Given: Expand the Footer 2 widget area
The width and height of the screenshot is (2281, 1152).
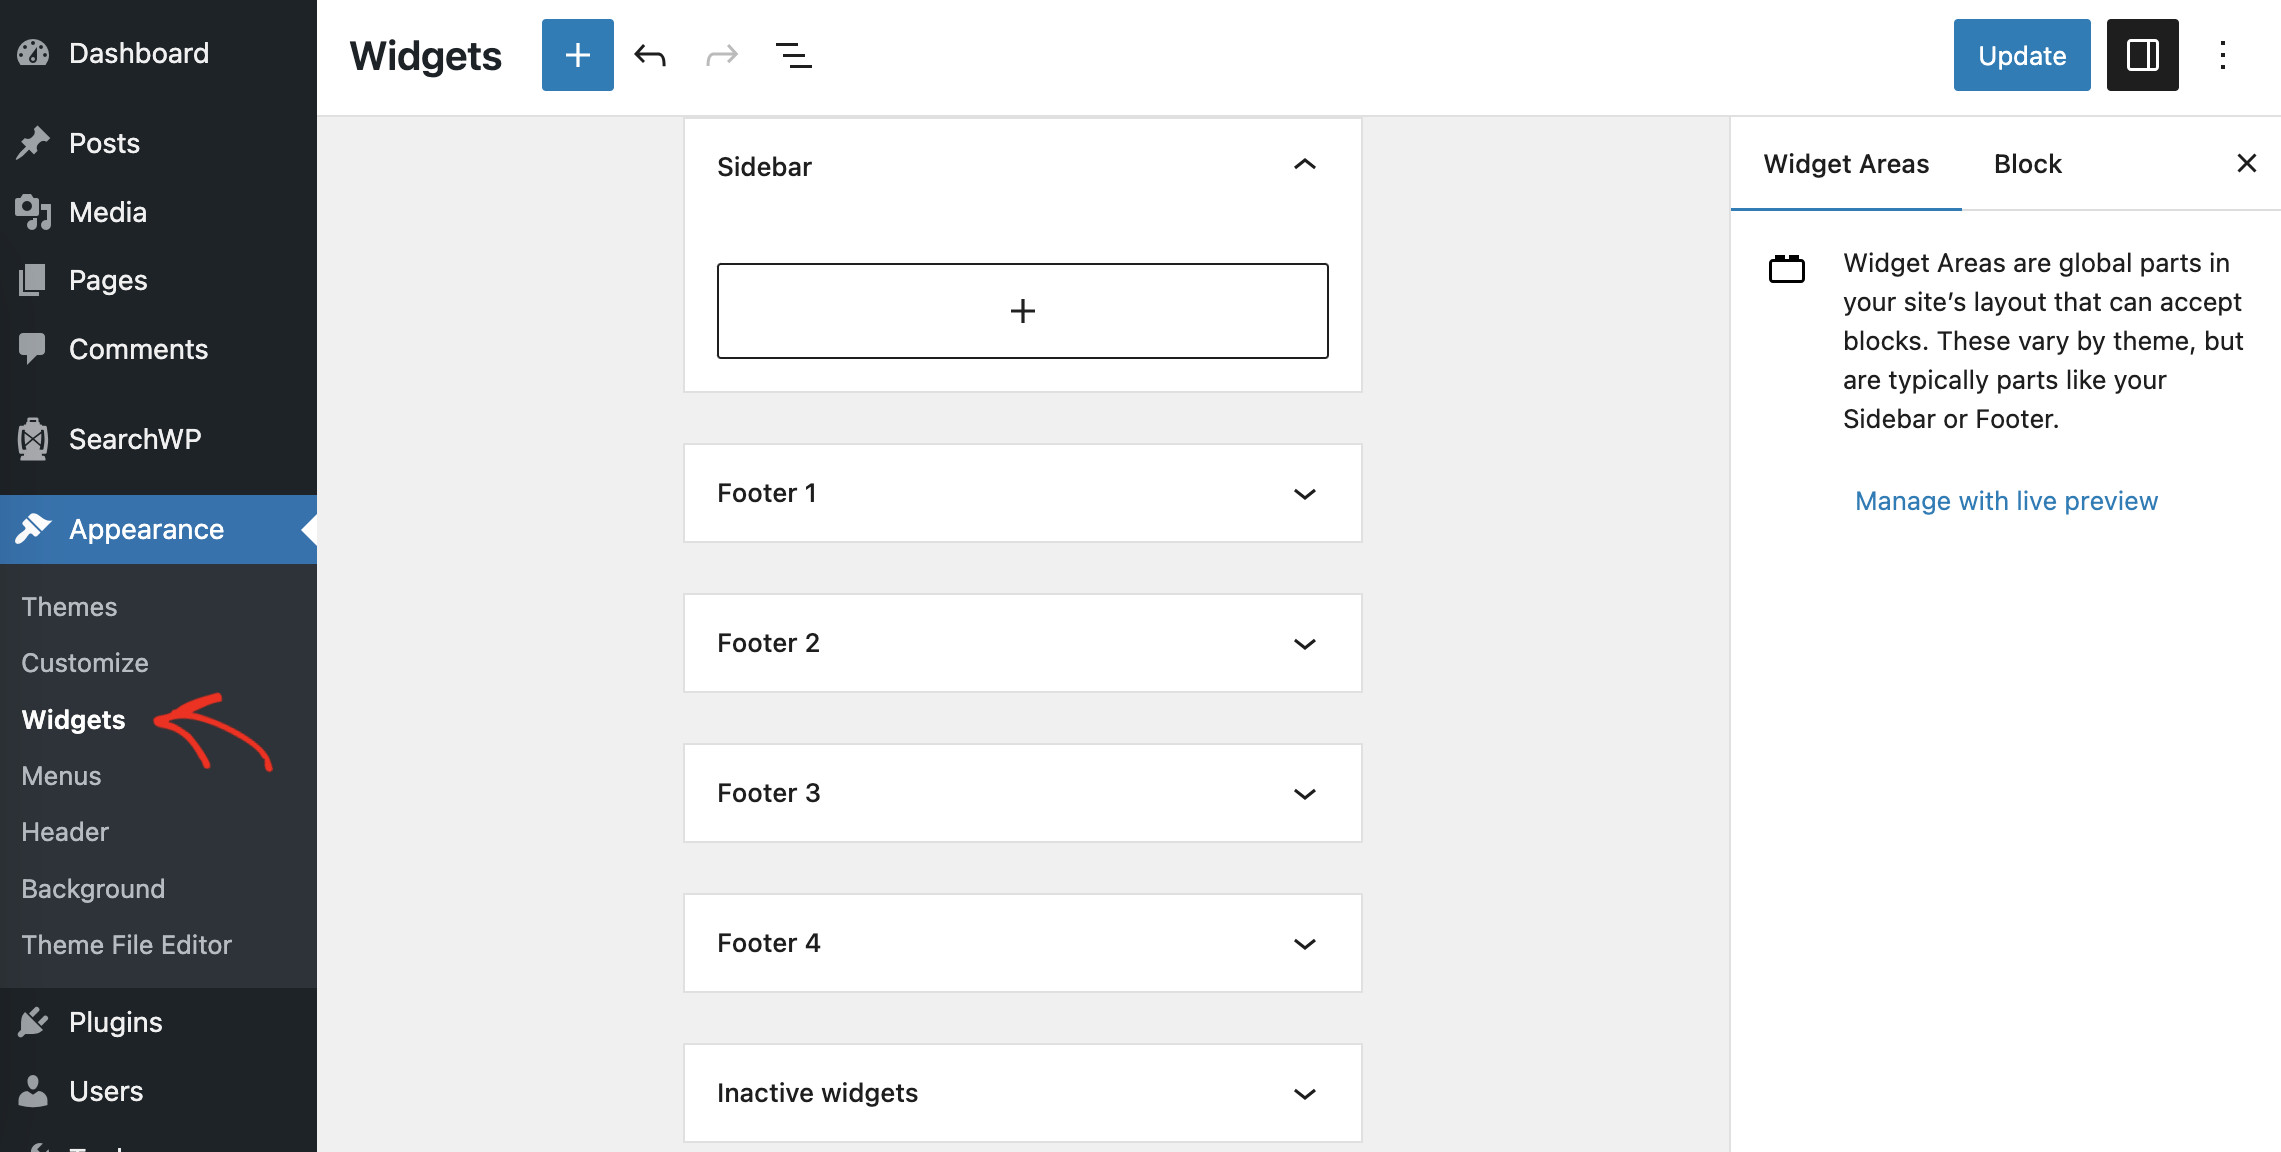Looking at the screenshot, I should pos(1304,643).
